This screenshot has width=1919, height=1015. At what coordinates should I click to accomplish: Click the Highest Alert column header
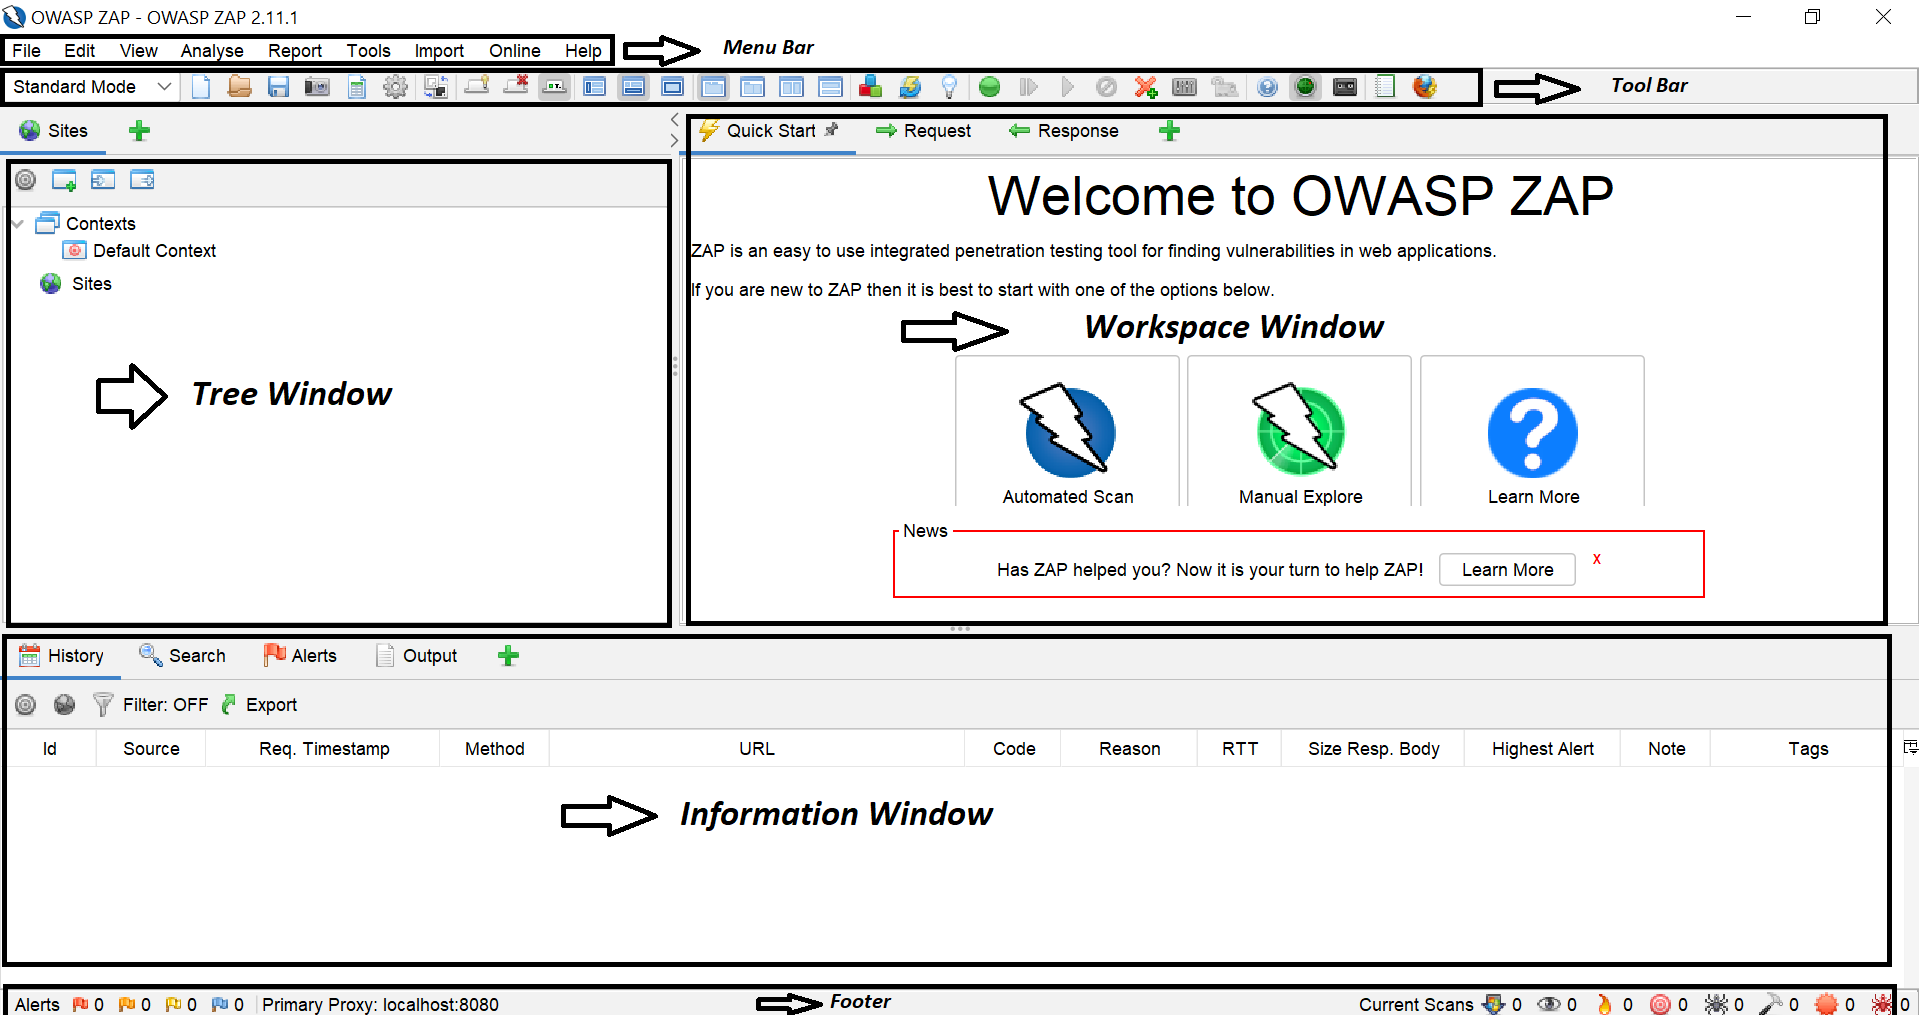[1542, 749]
